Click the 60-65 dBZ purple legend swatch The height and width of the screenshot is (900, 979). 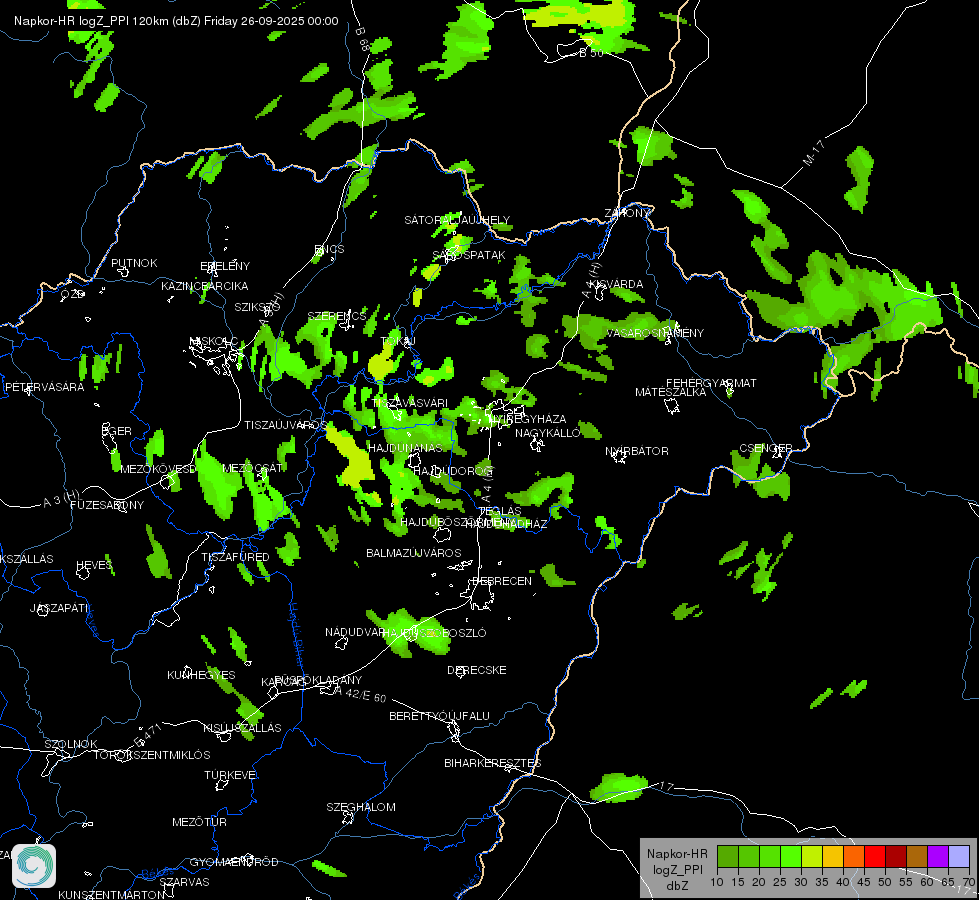[938, 857]
